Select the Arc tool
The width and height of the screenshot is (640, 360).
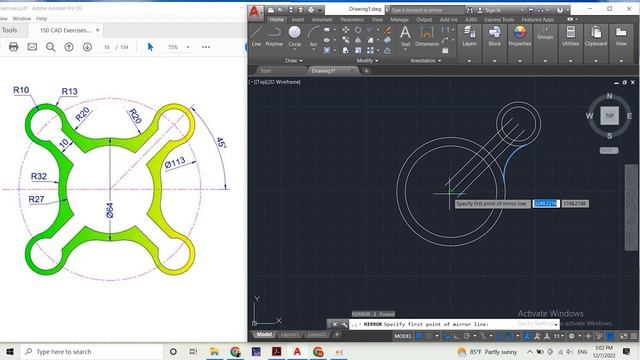click(313, 36)
